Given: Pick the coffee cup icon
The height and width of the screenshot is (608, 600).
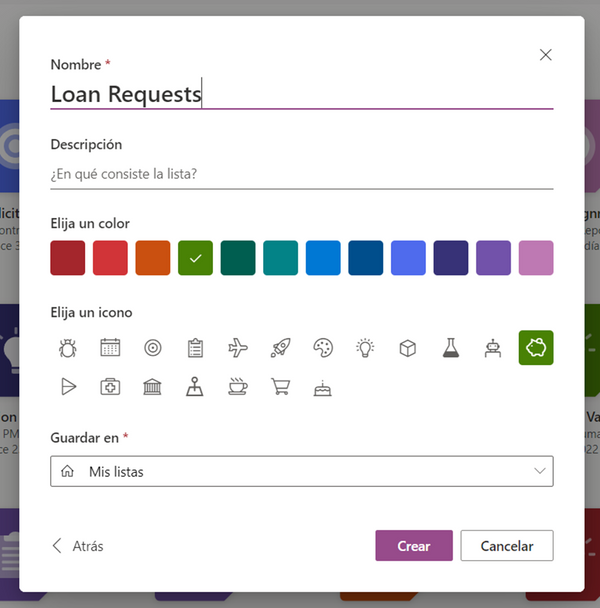Looking at the screenshot, I should [x=238, y=387].
